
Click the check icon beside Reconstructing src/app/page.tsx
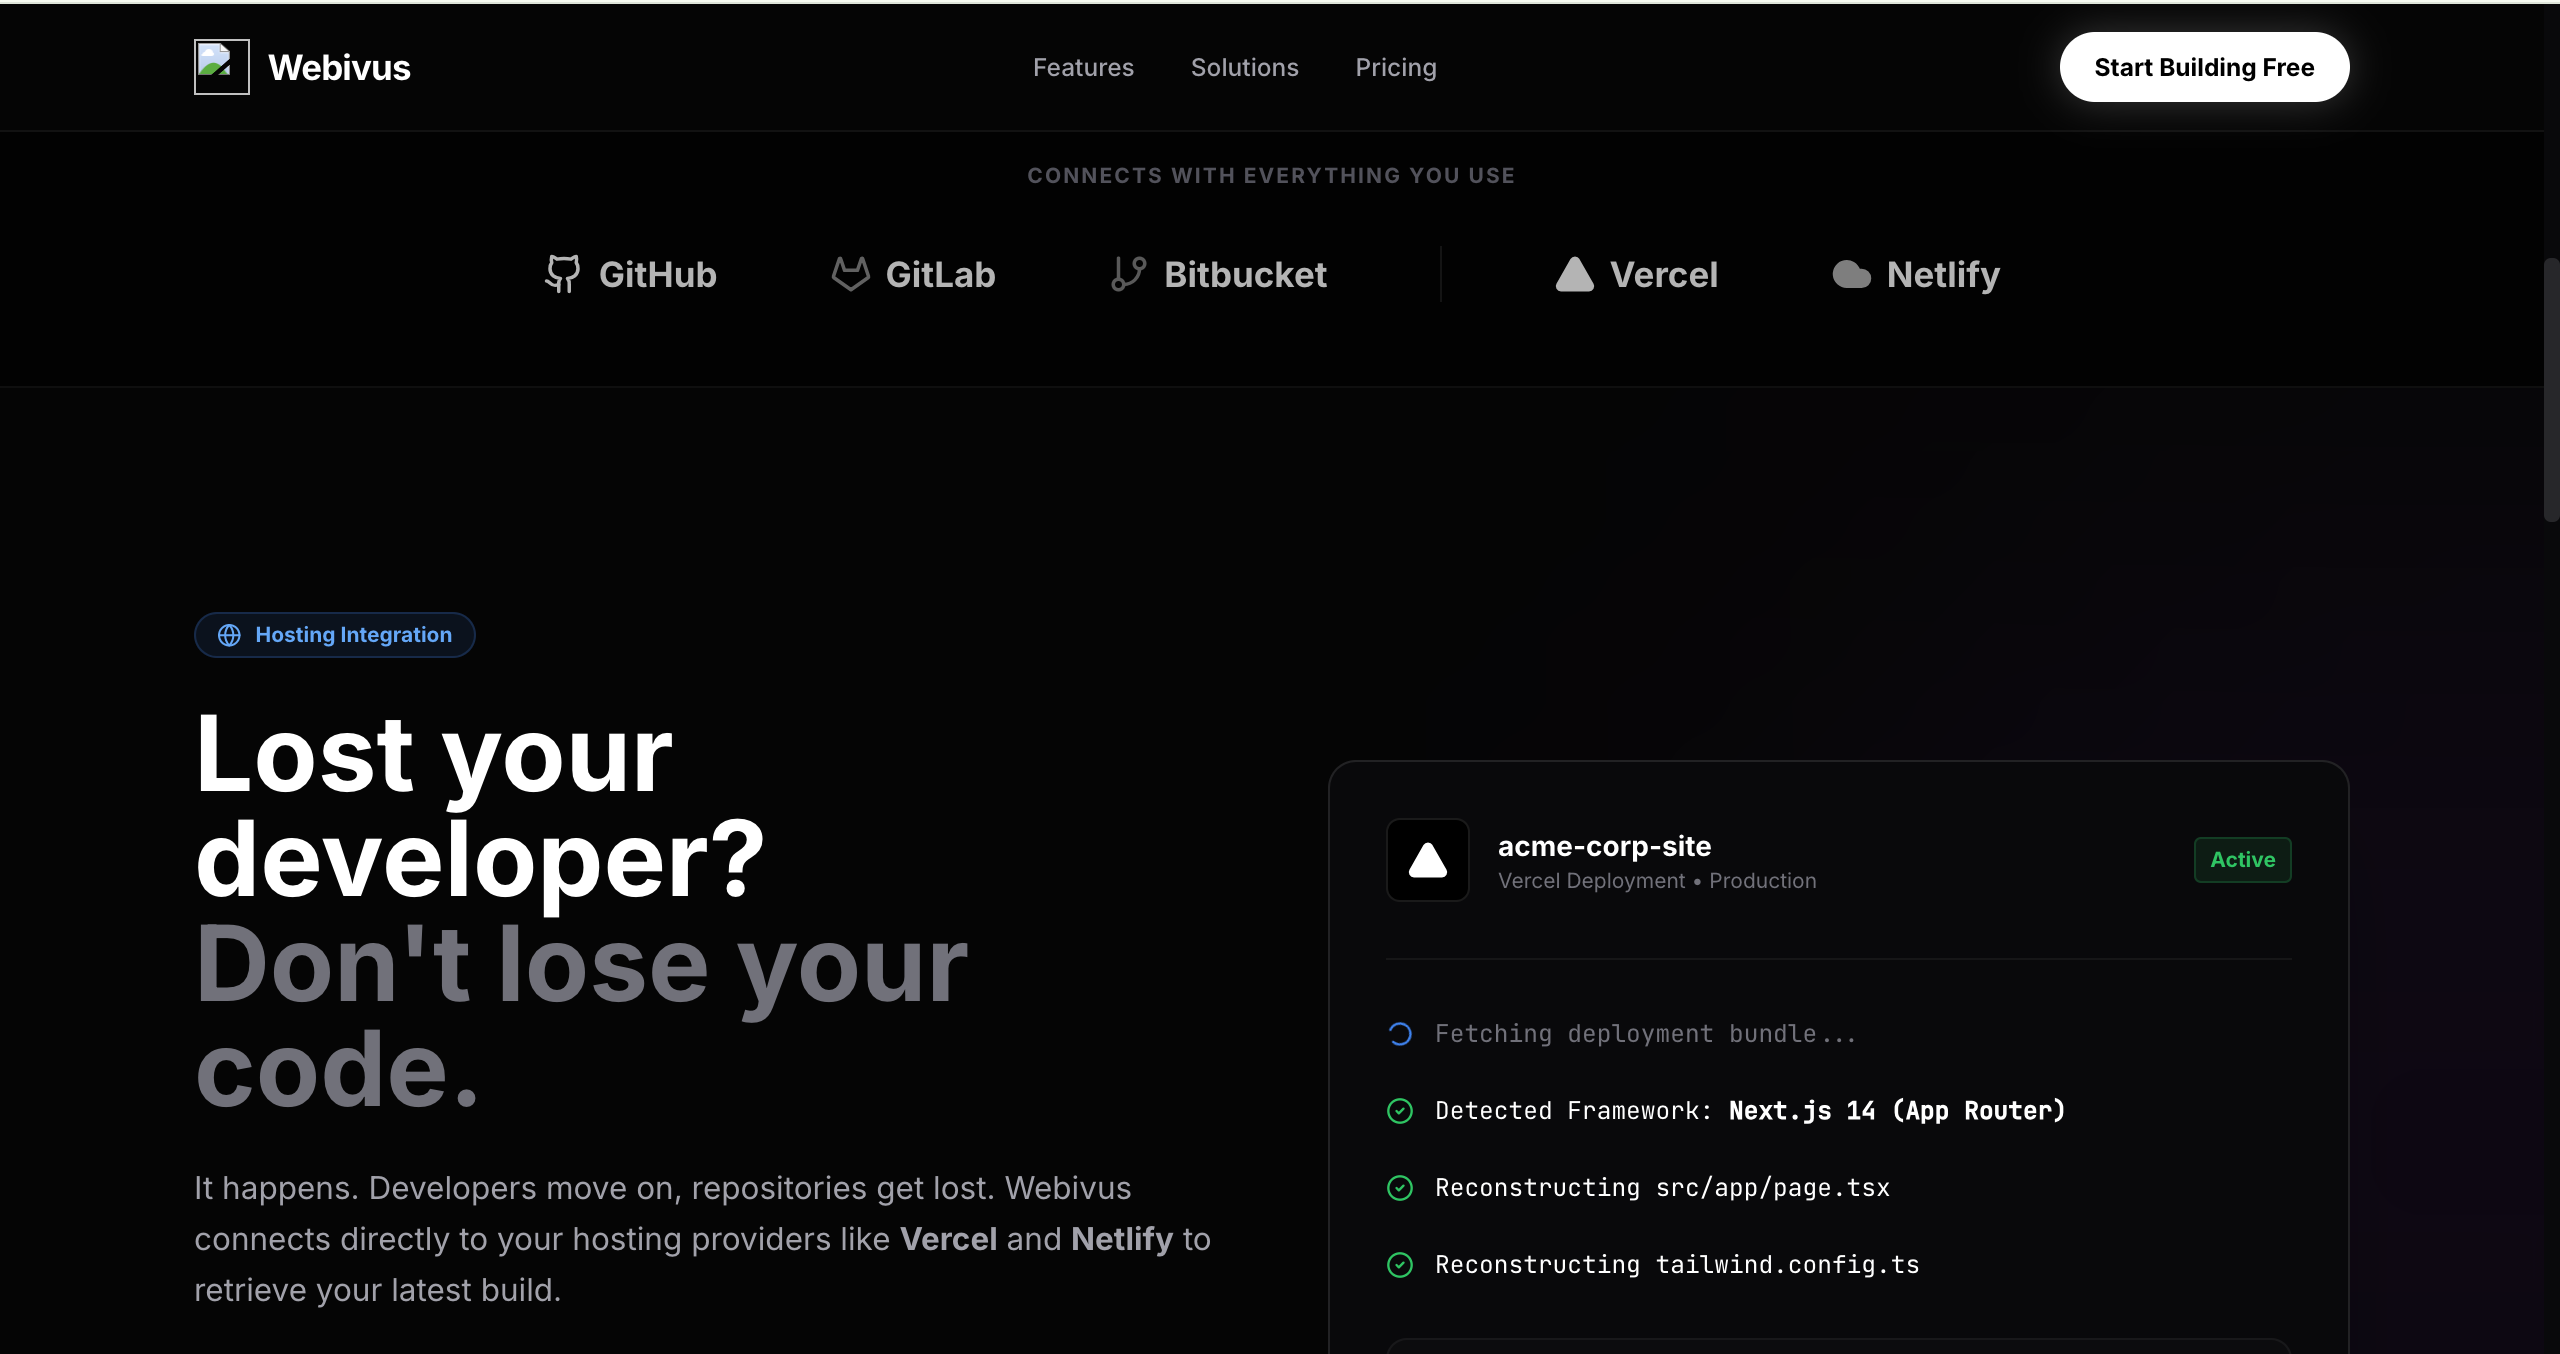tap(1400, 1188)
